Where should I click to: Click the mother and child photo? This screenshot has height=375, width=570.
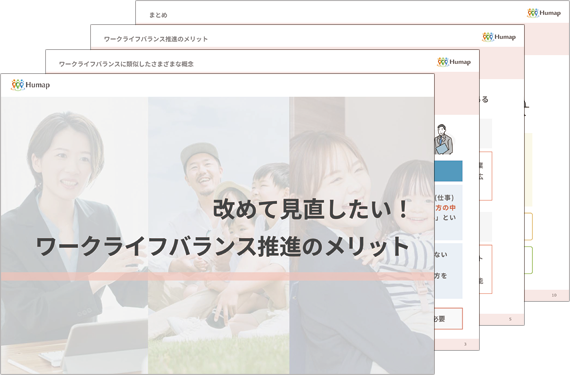point(362,235)
